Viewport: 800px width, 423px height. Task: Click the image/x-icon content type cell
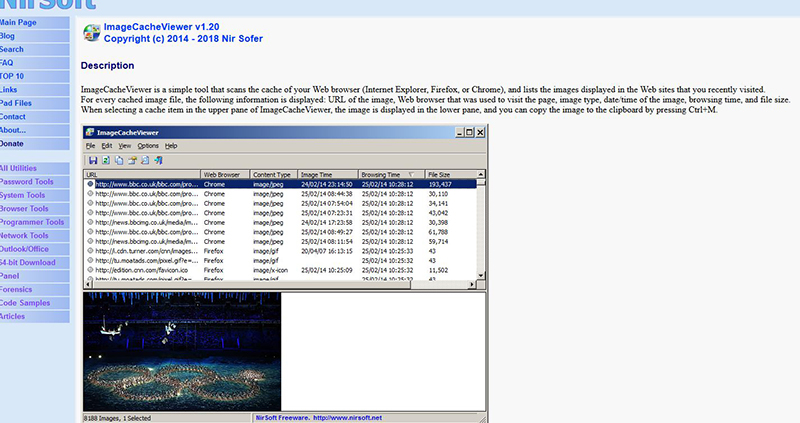pos(270,270)
